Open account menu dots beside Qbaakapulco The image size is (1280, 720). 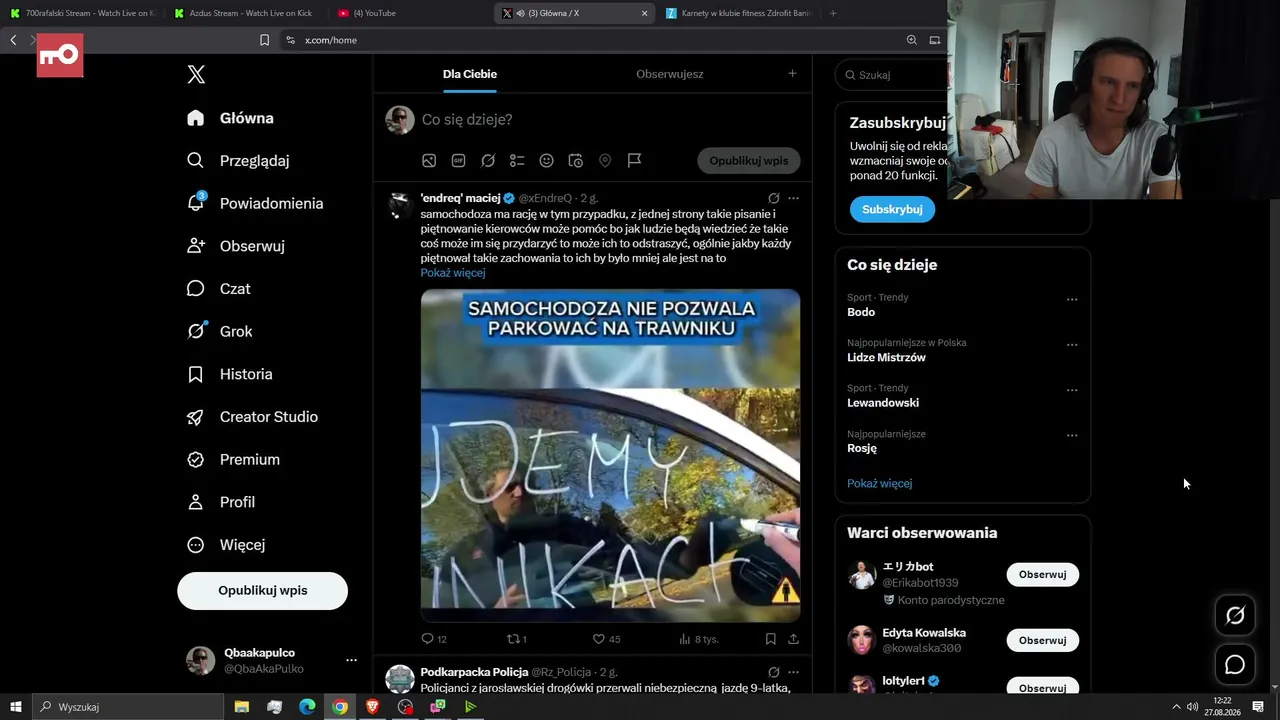point(351,660)
